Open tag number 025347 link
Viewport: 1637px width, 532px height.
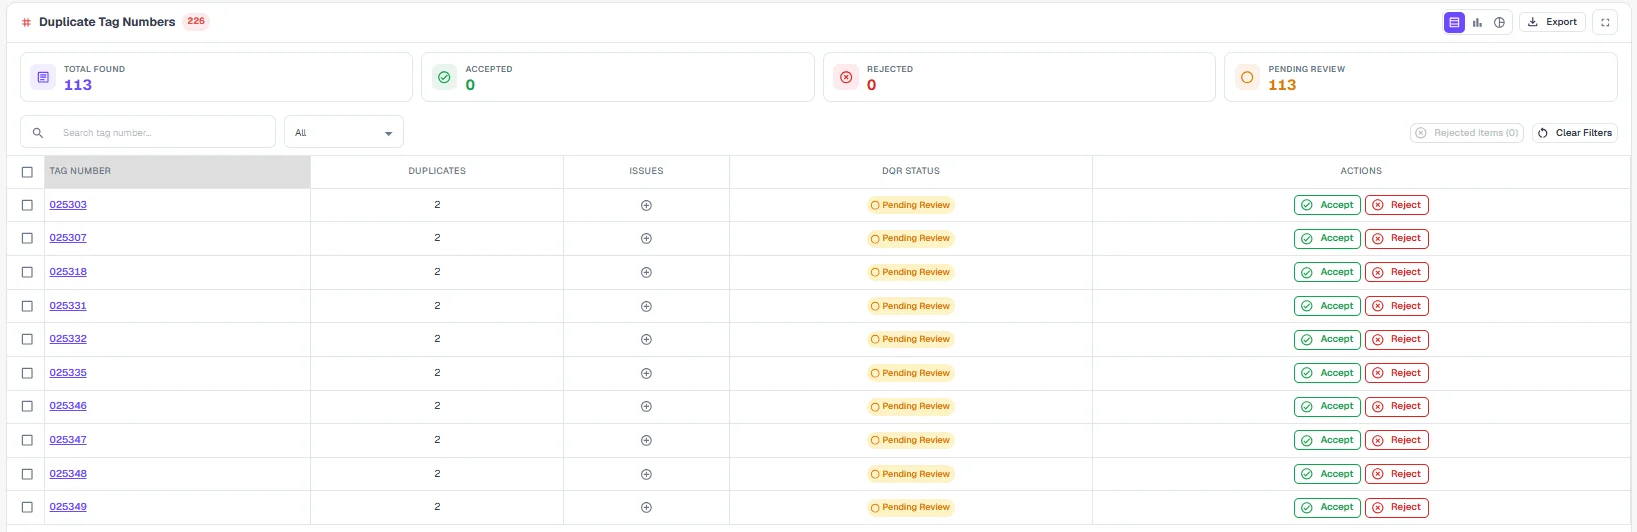(68, 439)
